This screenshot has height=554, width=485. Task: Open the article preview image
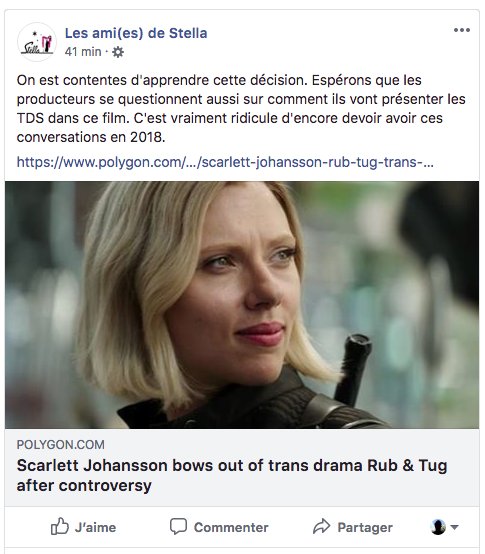(x=242, y=305)
